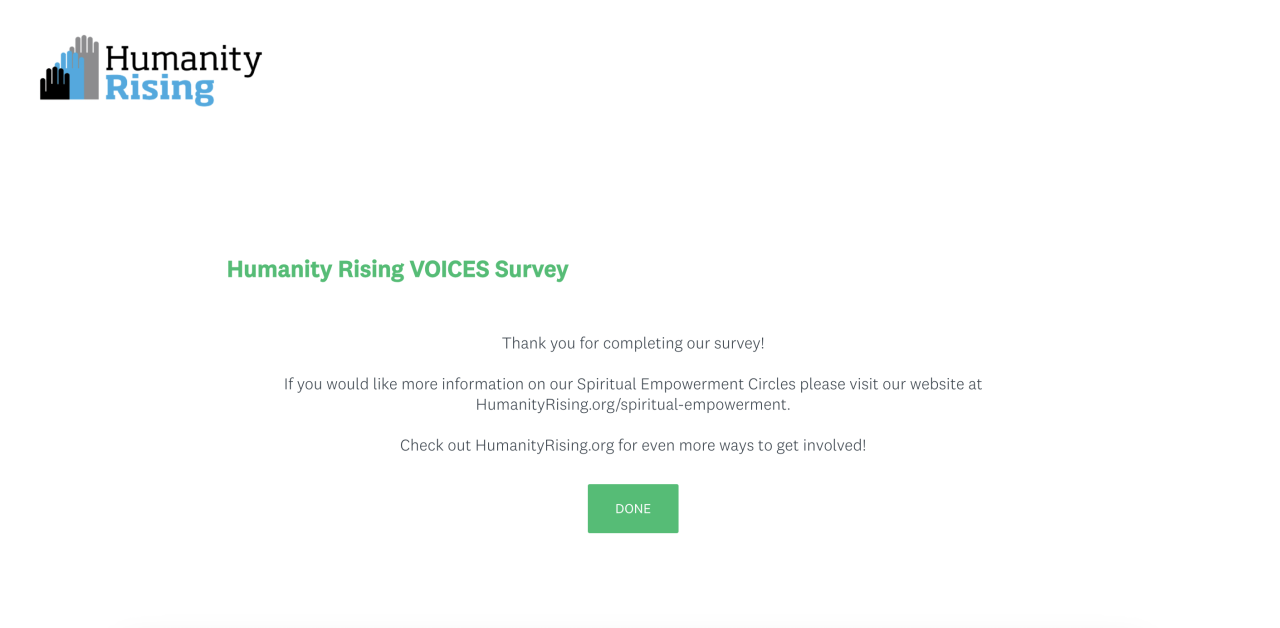Click the "Spiritual Empowerment Circles" phrase
1280x628 pixels.
(685, 384)
